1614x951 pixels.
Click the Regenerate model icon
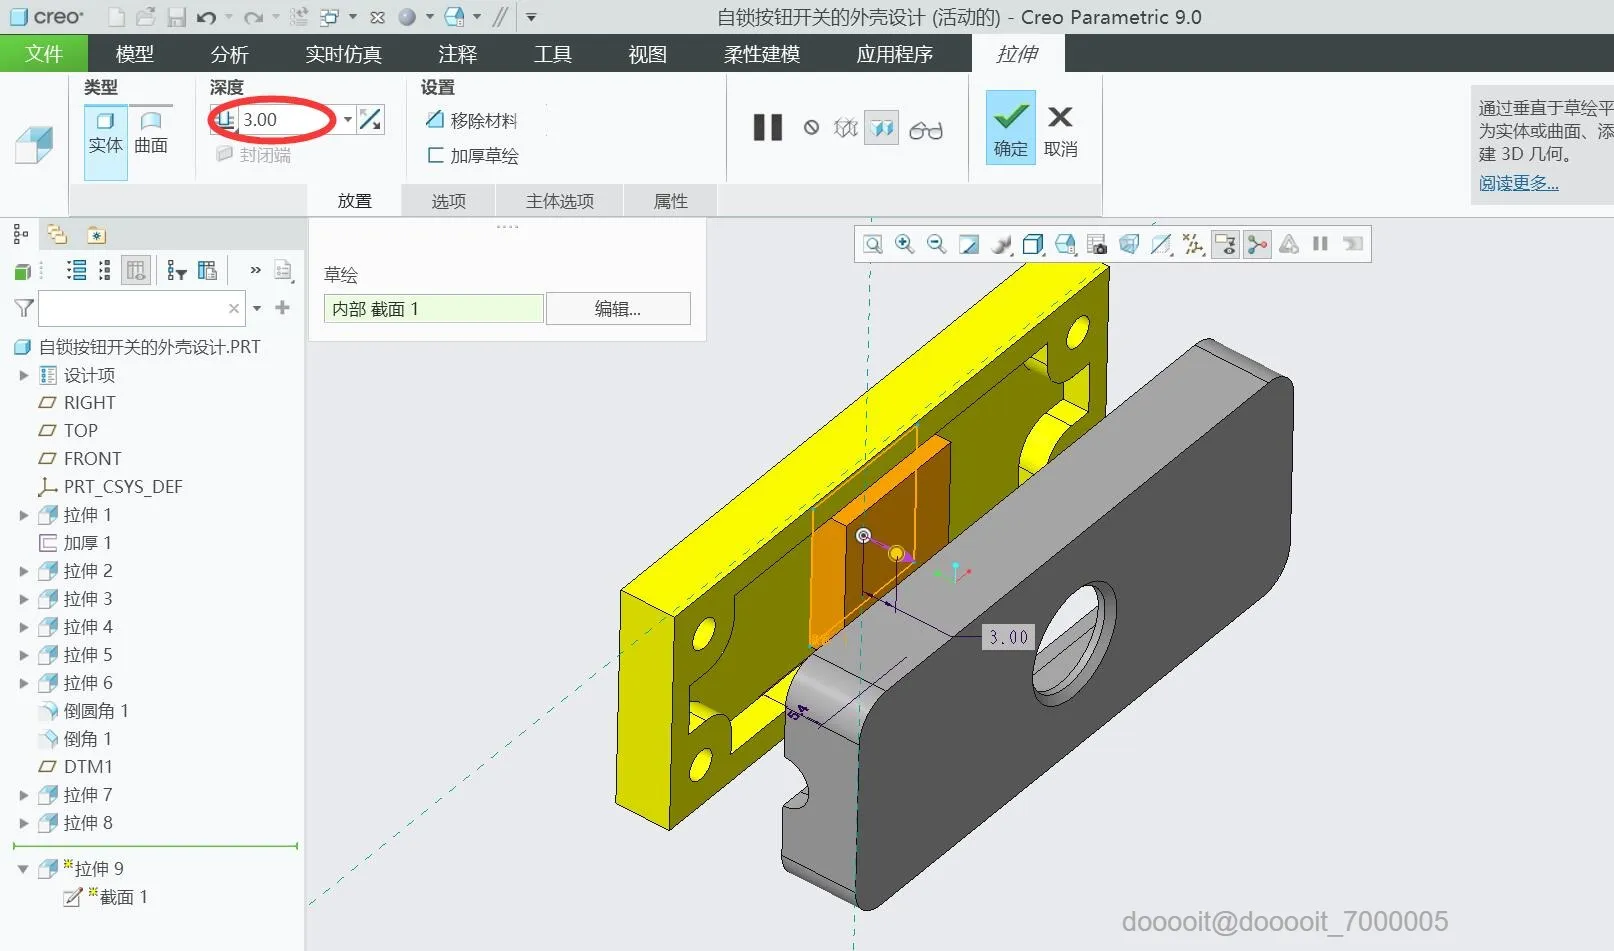coord(298,17)
